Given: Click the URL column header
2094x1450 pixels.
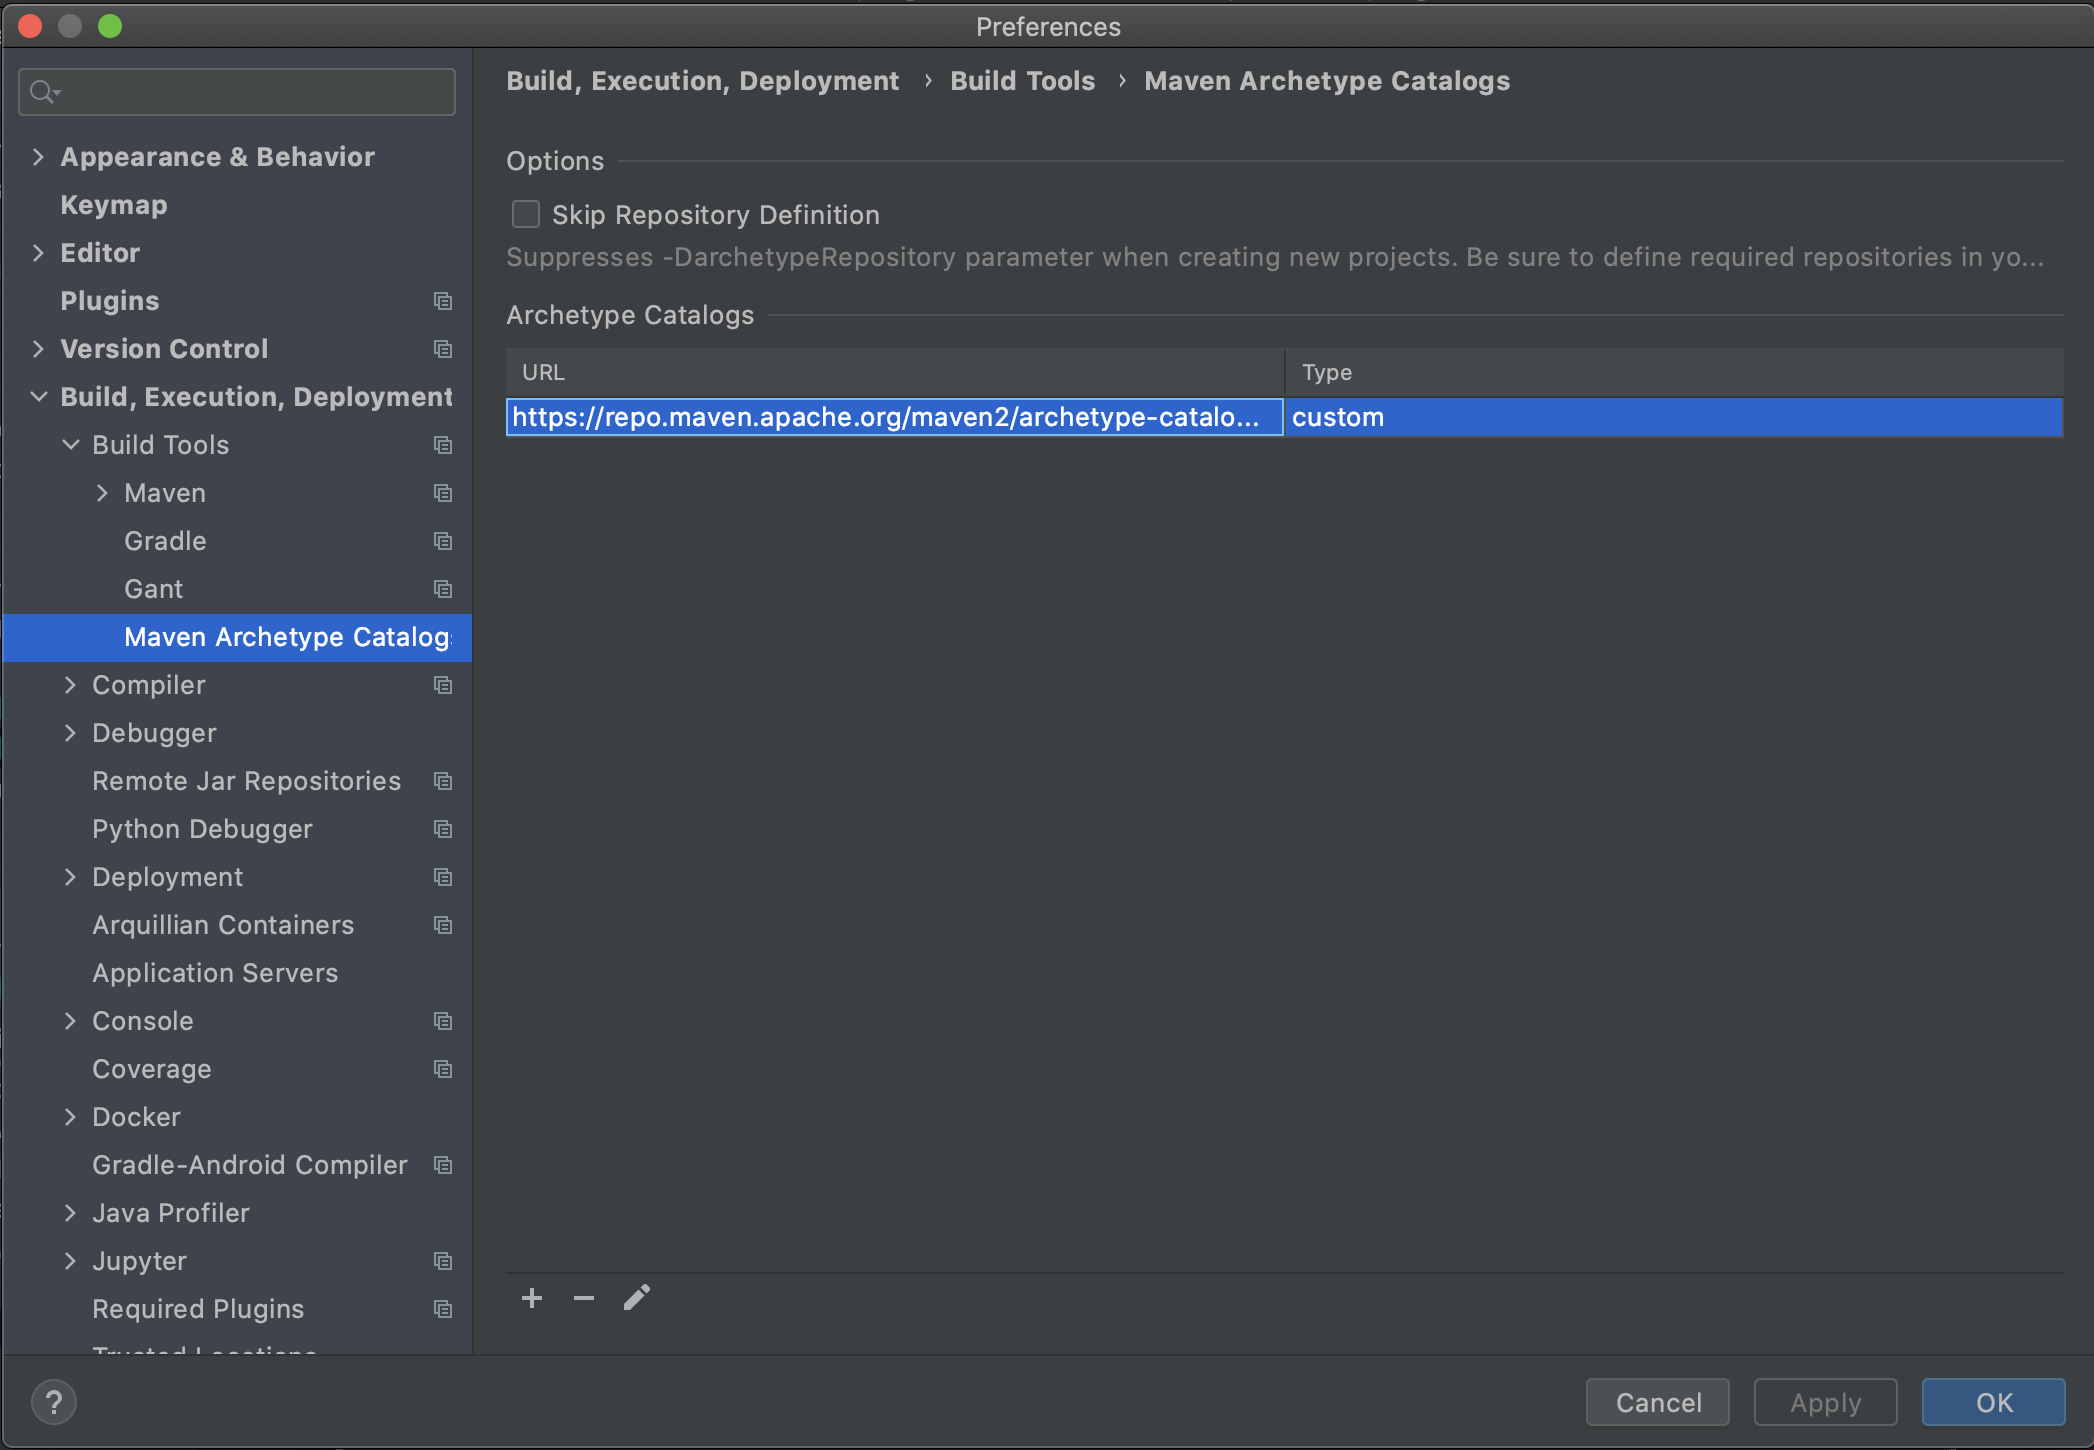Looking at the screenshot, I should 895,372.
